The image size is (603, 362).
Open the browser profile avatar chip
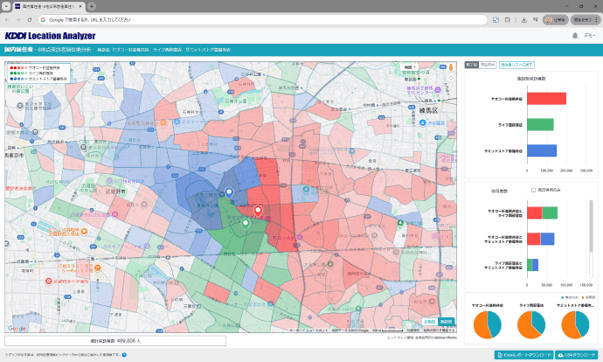555,20
